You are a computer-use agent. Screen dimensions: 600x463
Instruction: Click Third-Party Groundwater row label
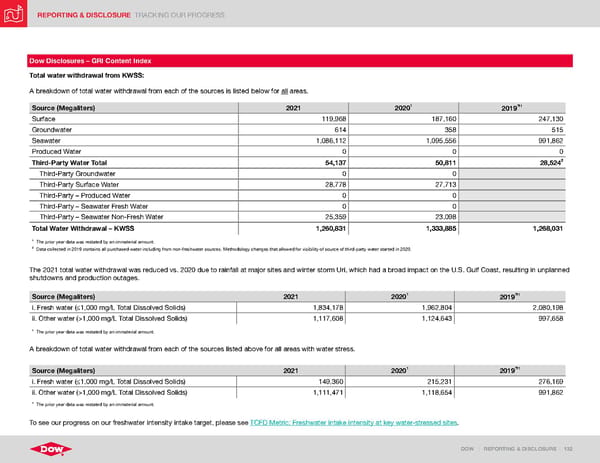tap(77, 174)
